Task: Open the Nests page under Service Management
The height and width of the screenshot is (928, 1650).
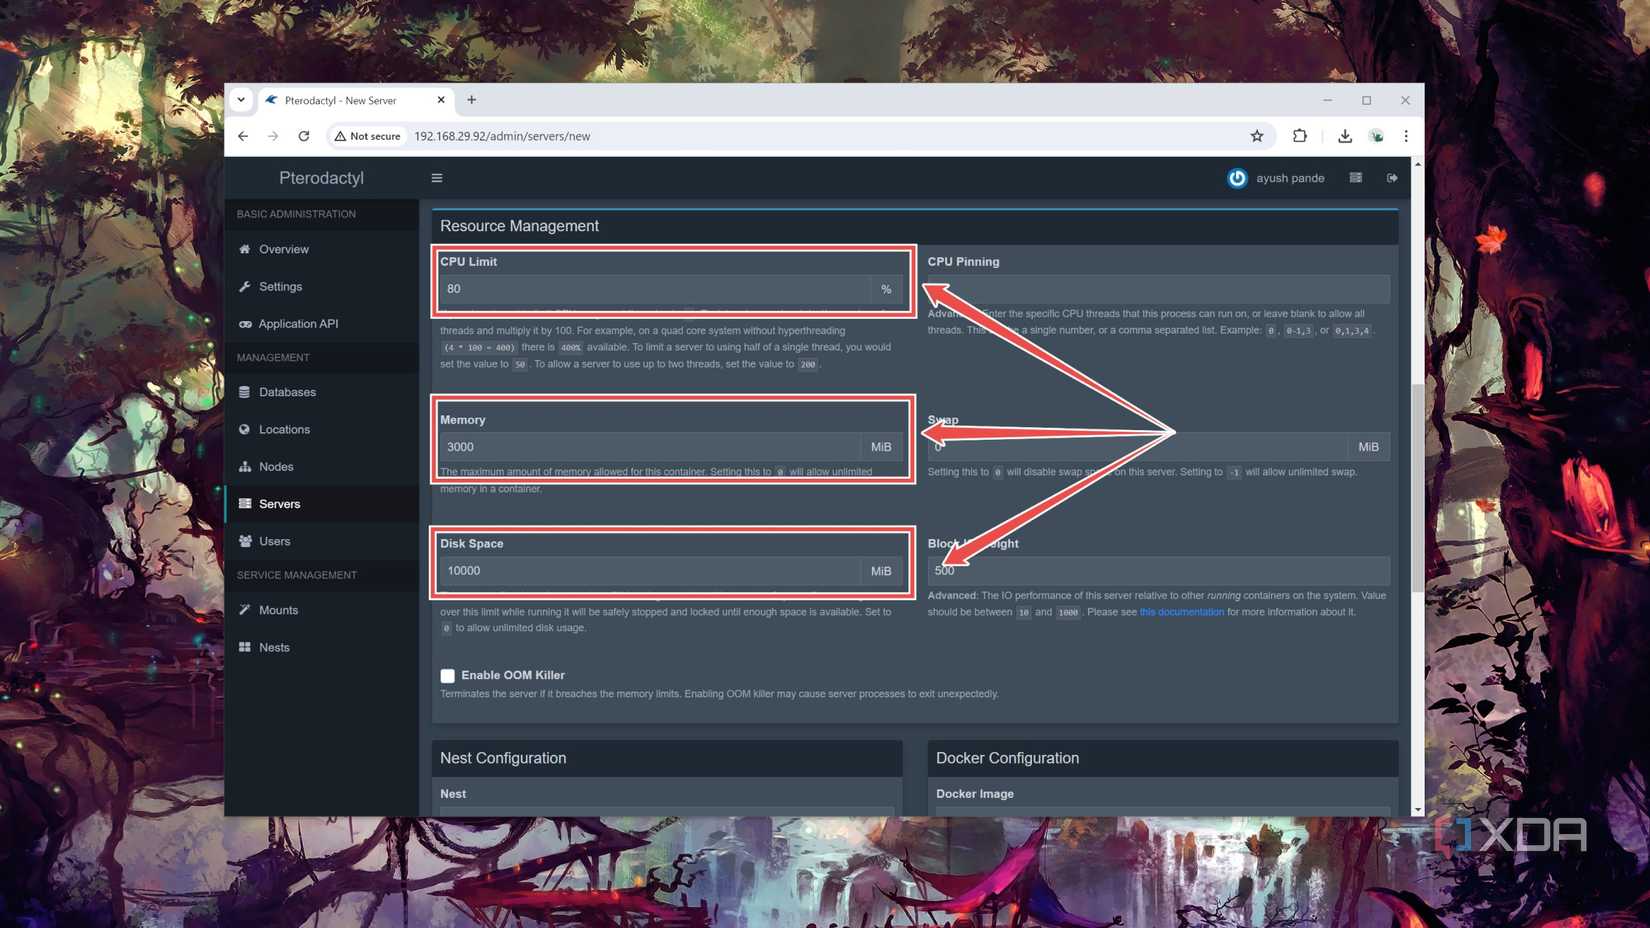Action: tap(274, 647)
